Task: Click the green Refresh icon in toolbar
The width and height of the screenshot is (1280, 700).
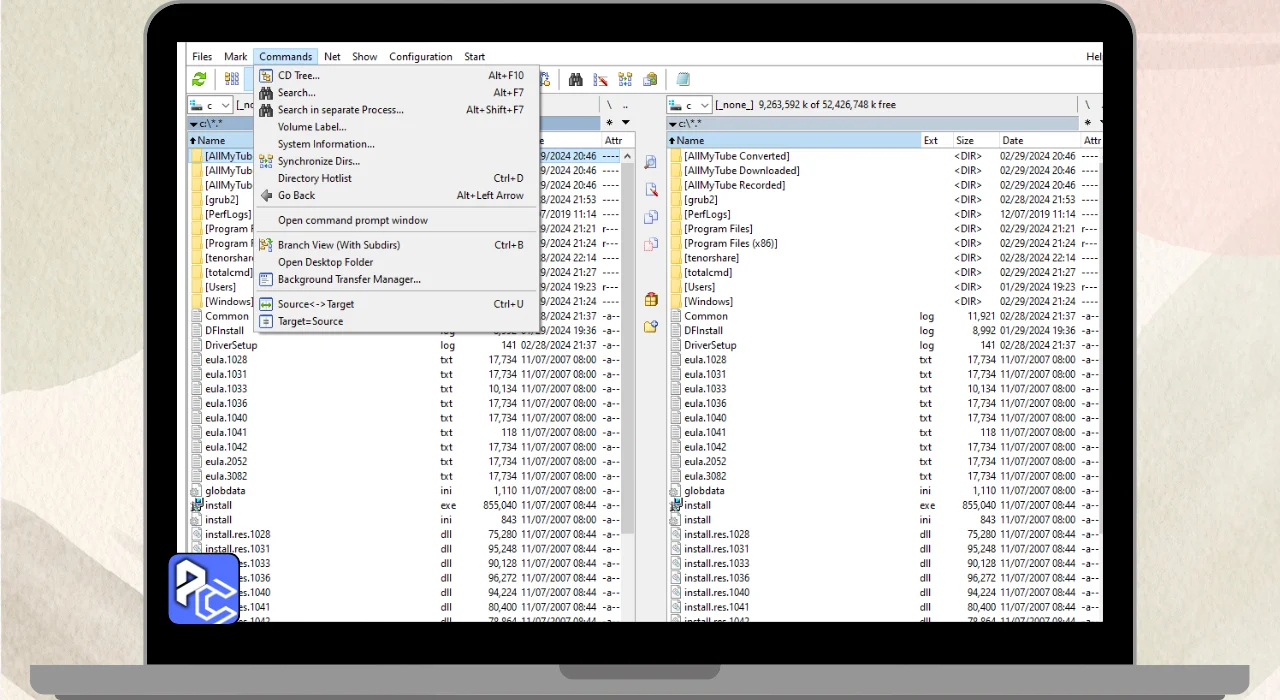Action: pyautogui.click(x=200, y=80)
